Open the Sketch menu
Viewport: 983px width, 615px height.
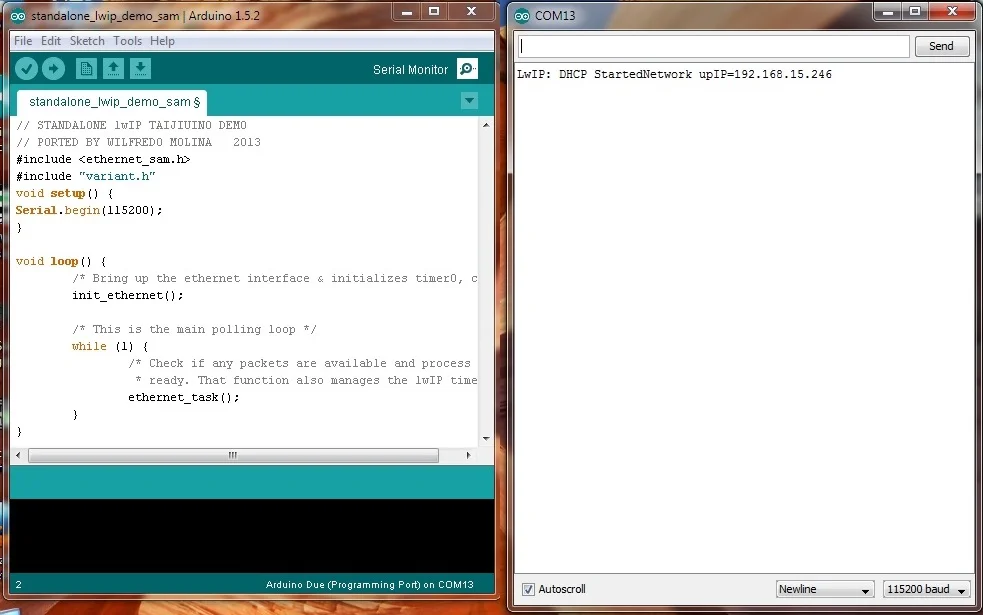(x=87, y=41)
